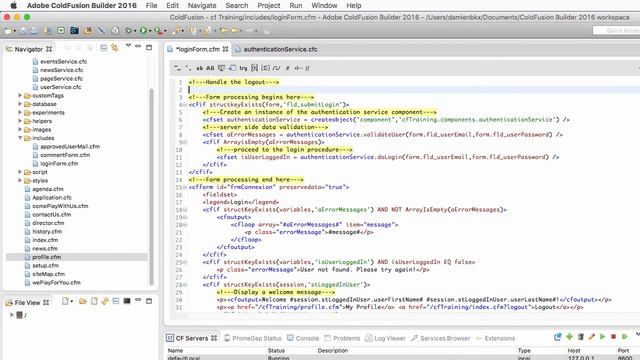Expand the styles folder
The width and height of the screenshot is (640, 360).
[x=20, y=180]
